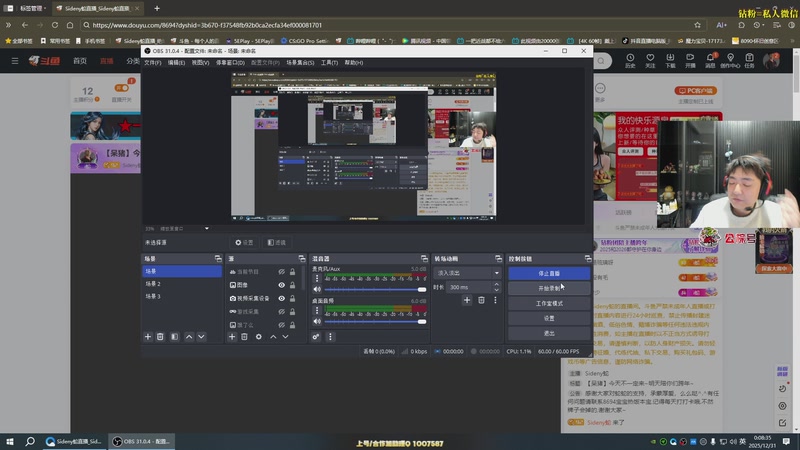Viewport: 800px width, 450px height.
Task: Decrease transition duration with down stepper
Action: (x=496, y=290)
